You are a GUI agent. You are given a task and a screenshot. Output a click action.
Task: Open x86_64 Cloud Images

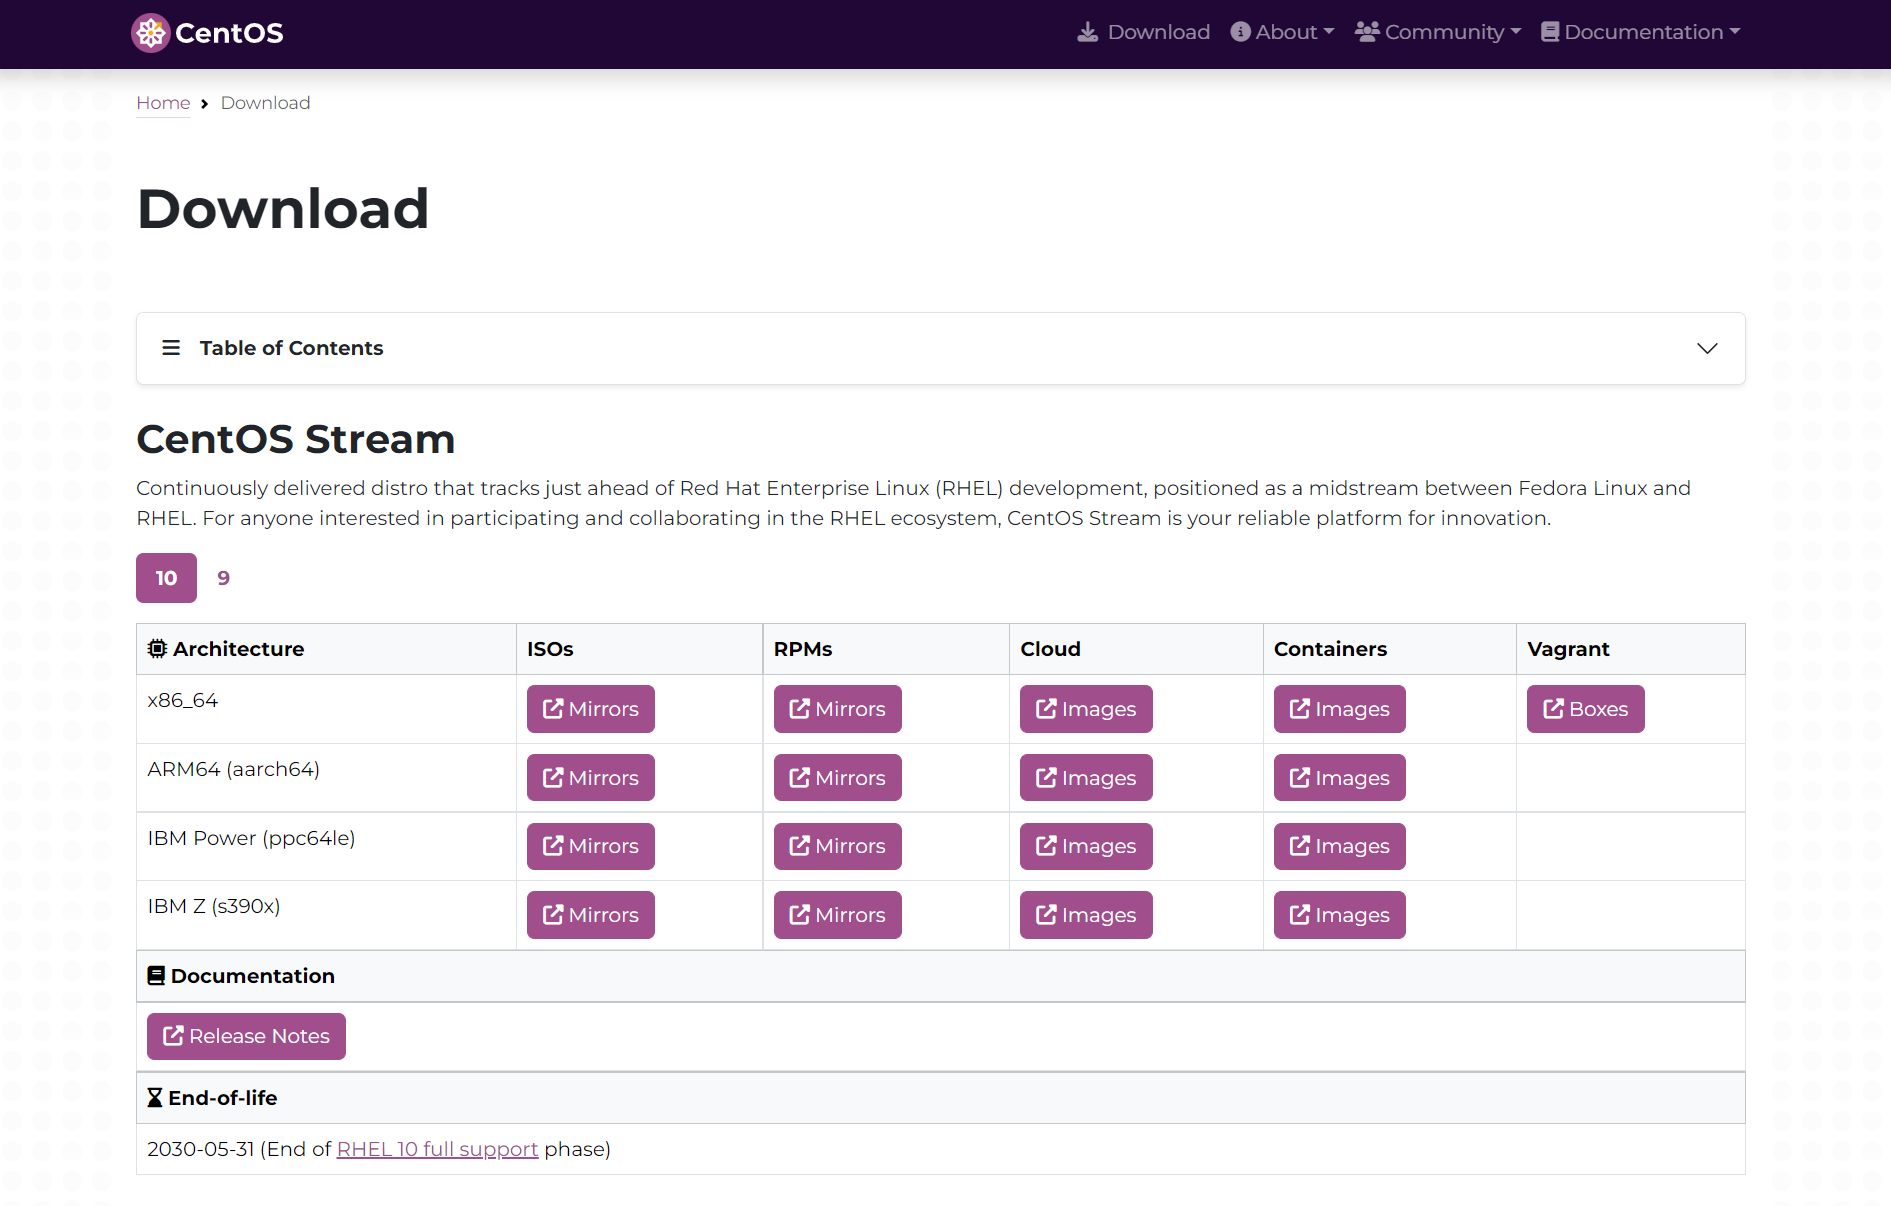click(x=1086, y=709)
